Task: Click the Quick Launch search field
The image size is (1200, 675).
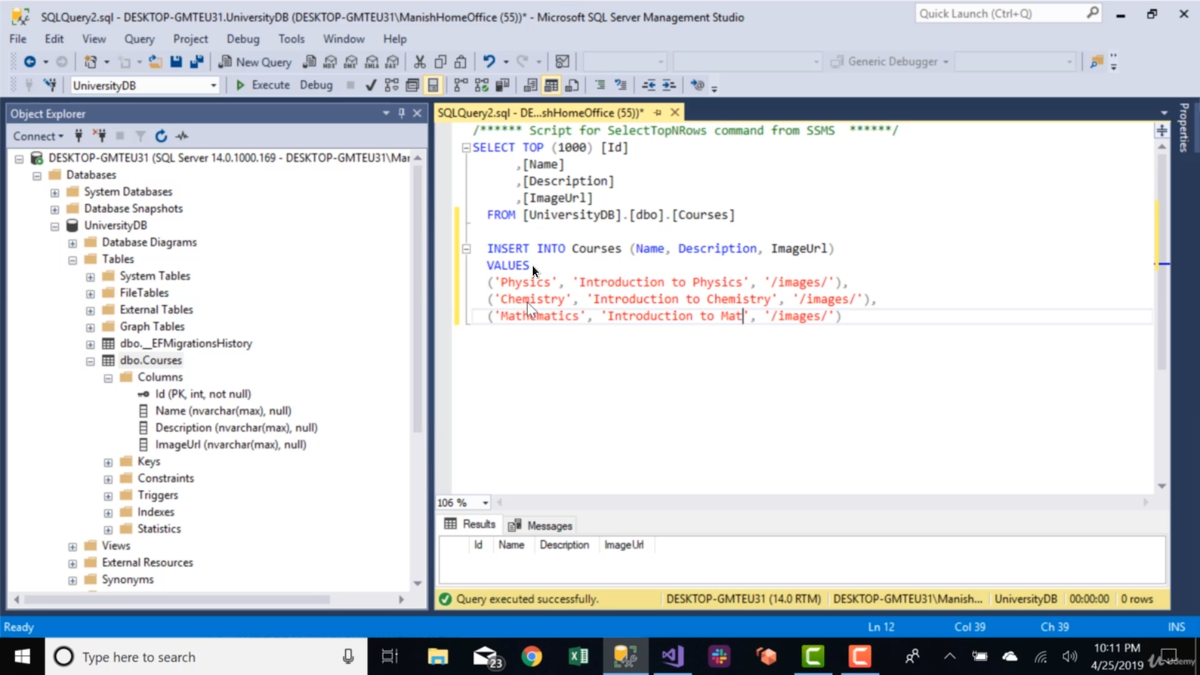Action: point(1009,14)
